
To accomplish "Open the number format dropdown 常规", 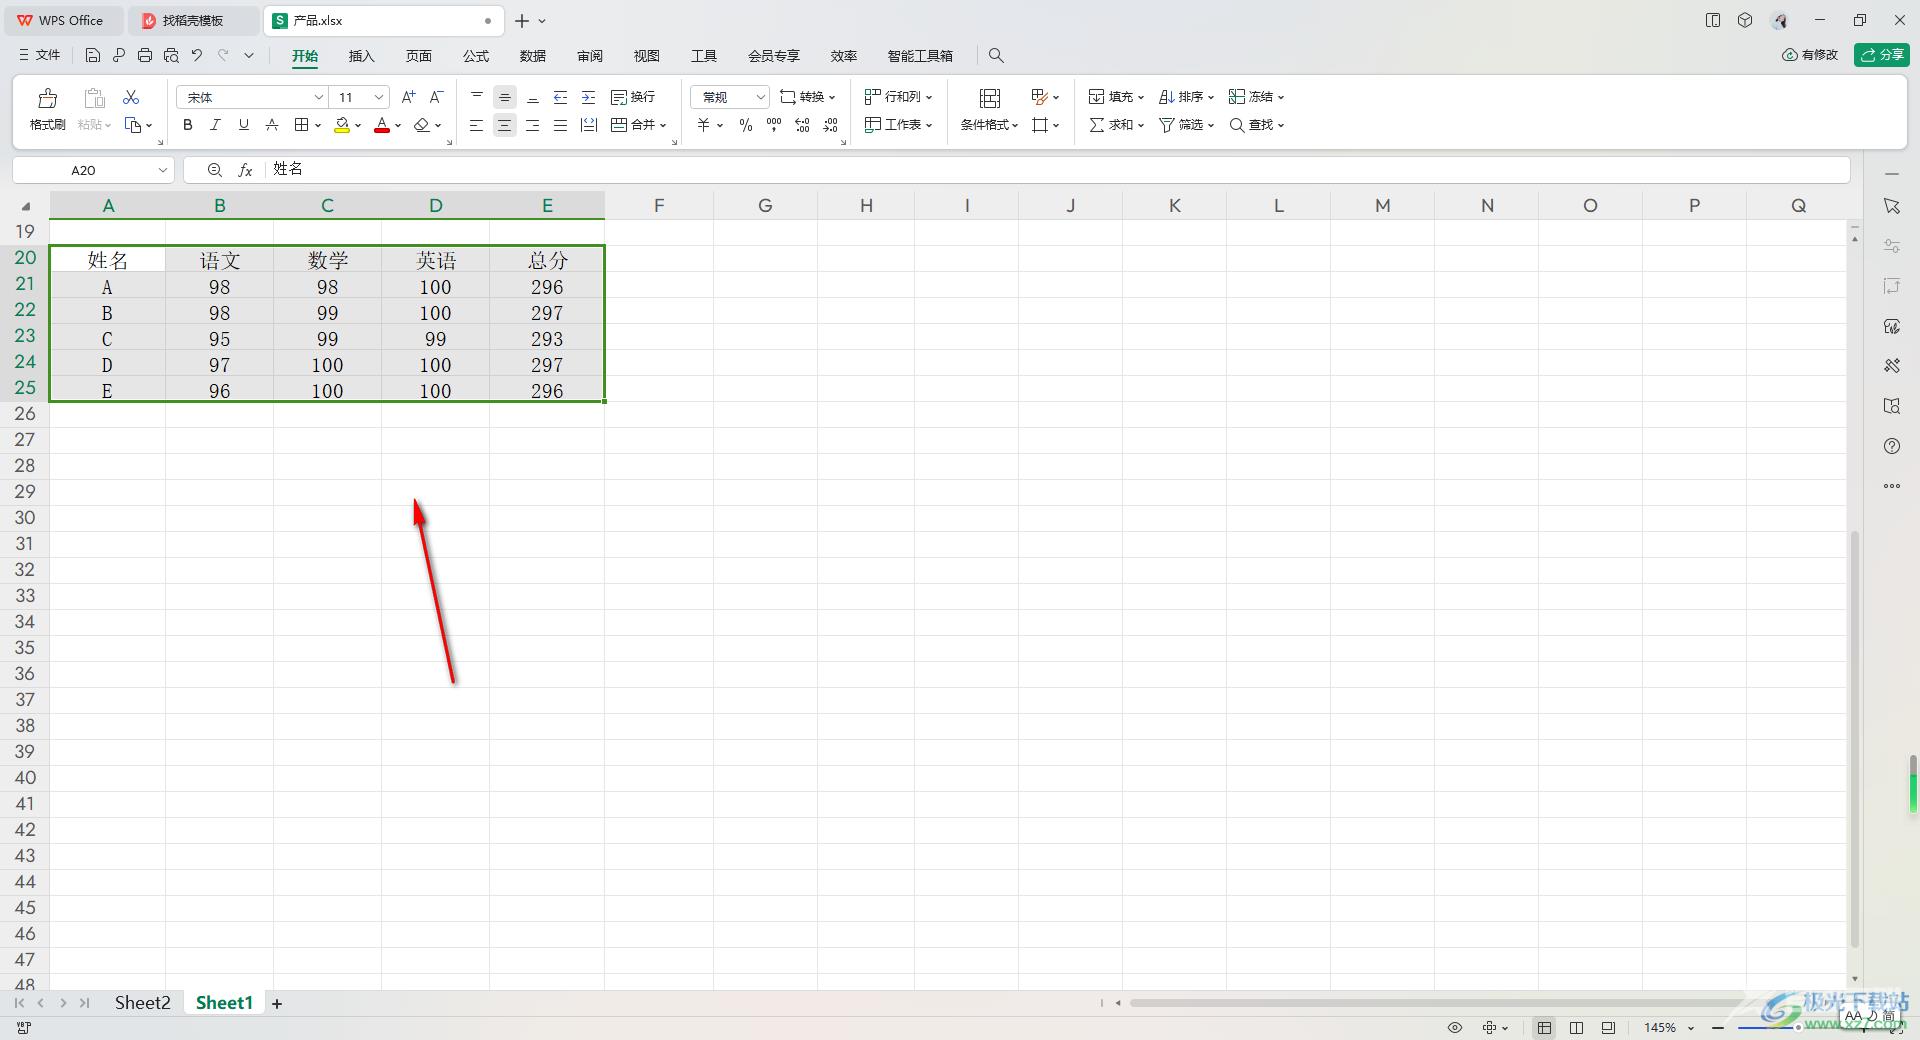I will 730,97.
